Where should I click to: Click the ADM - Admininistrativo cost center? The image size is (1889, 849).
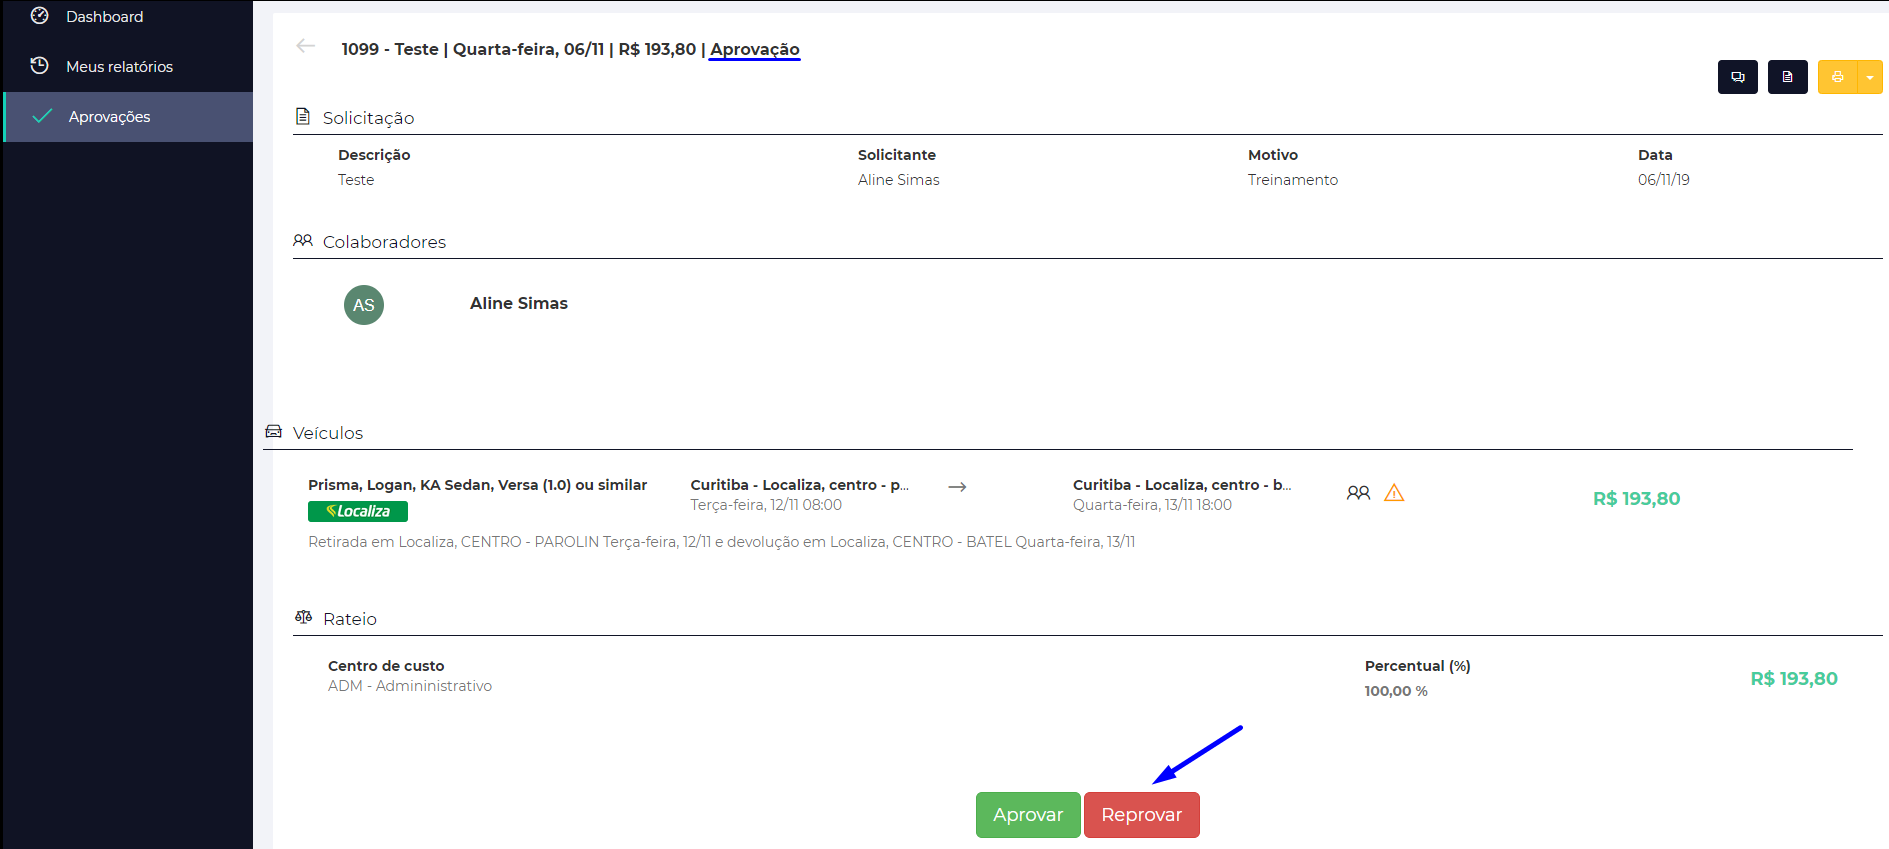coord(410,686)
